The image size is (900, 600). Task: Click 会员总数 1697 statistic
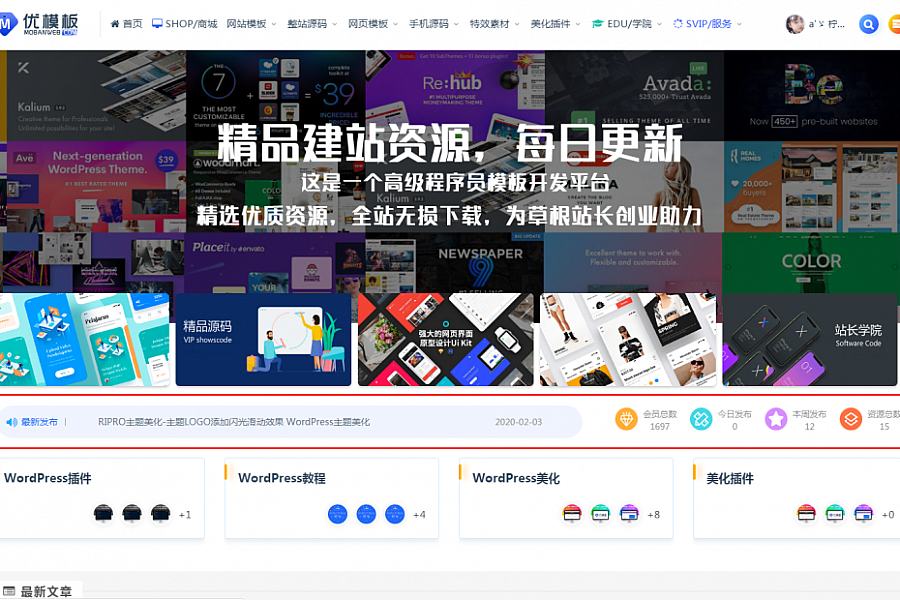(660, 420)
